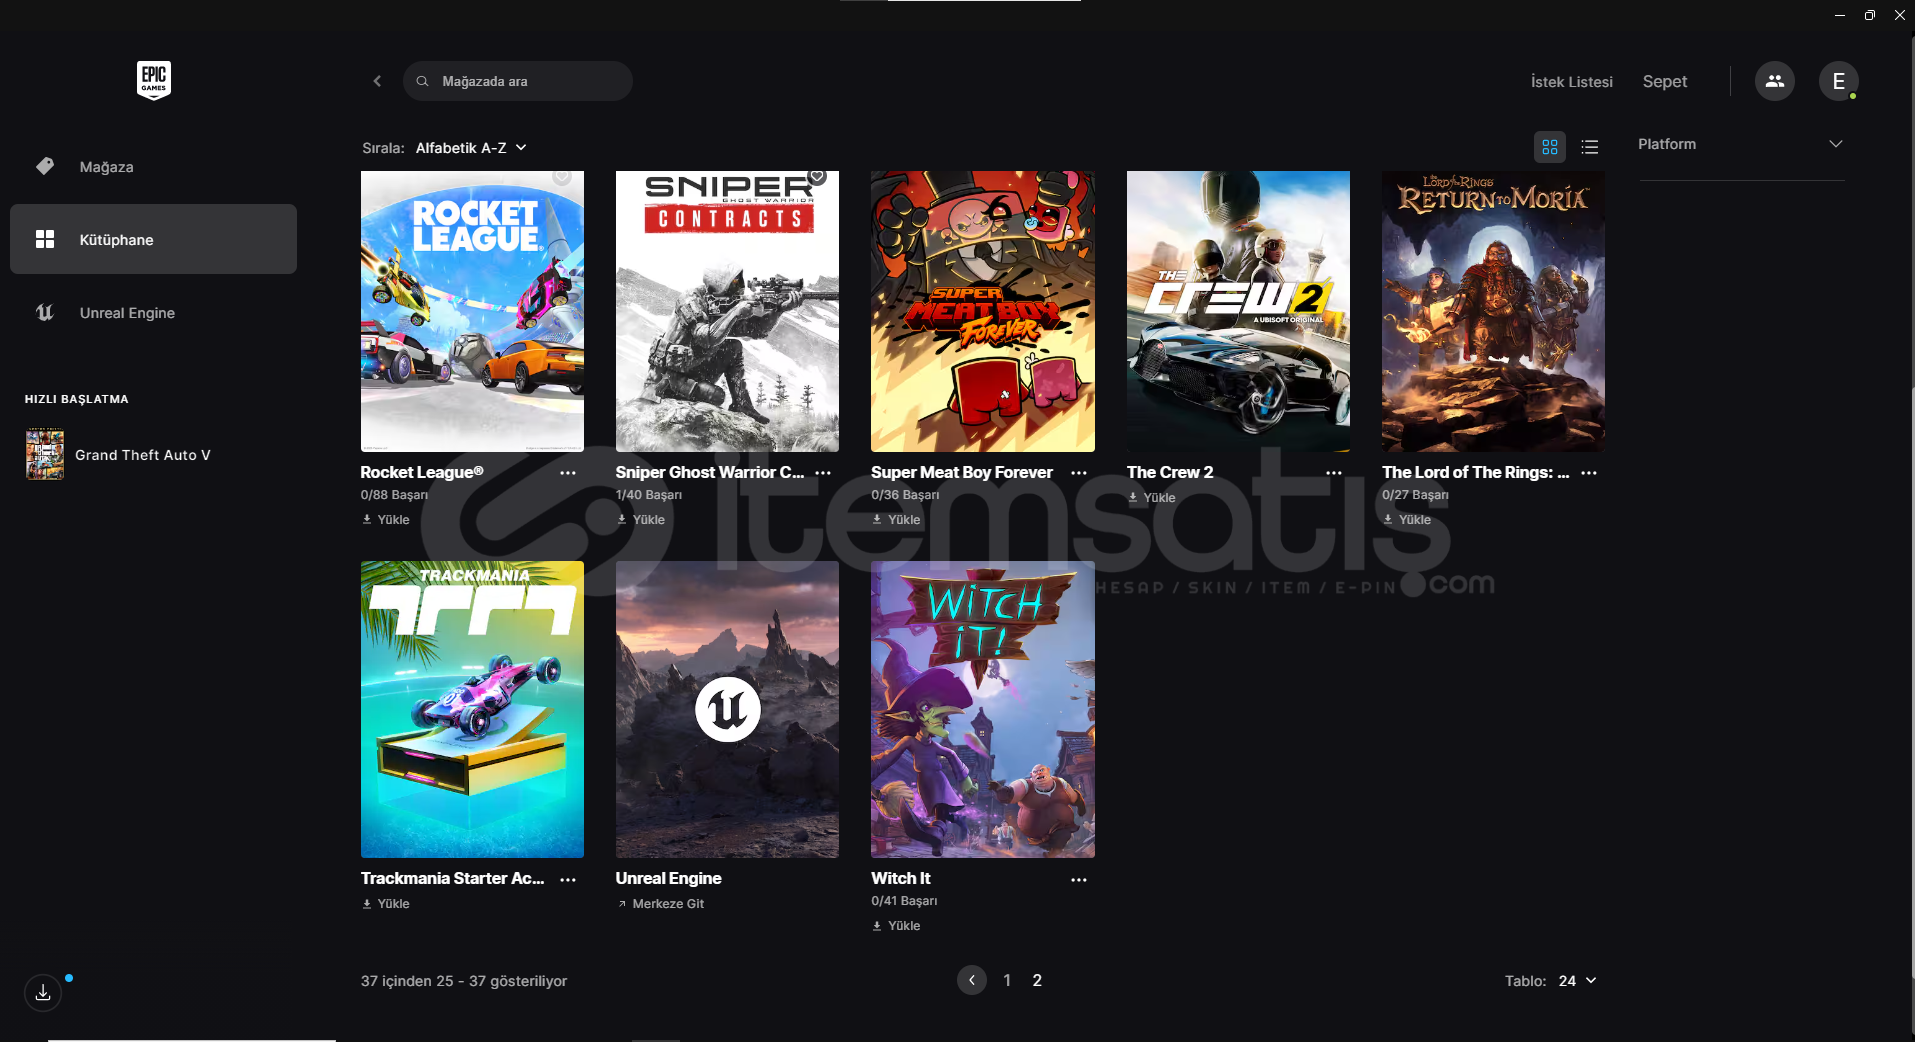Open the Sniper Ghost Warrior Contracts cover
The width and height of the screenshot is (1915, 1042).
[x=727, y=311]
